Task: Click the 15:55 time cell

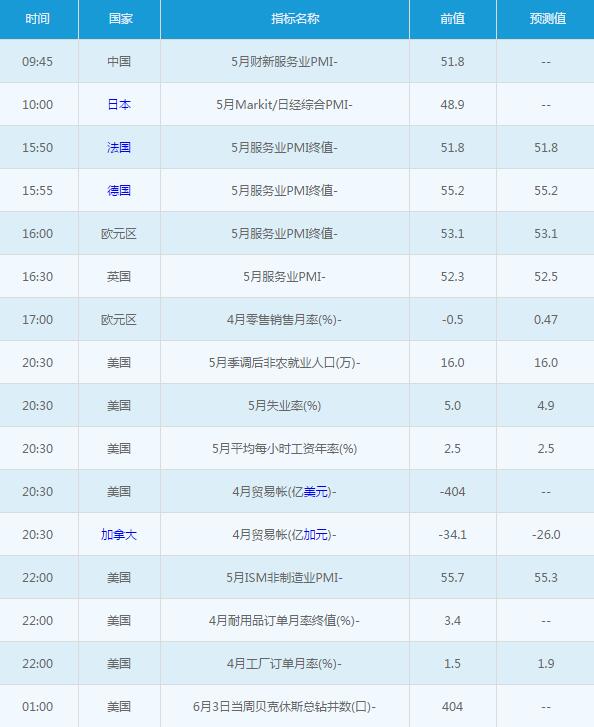Action: click(x=38, y=191)
